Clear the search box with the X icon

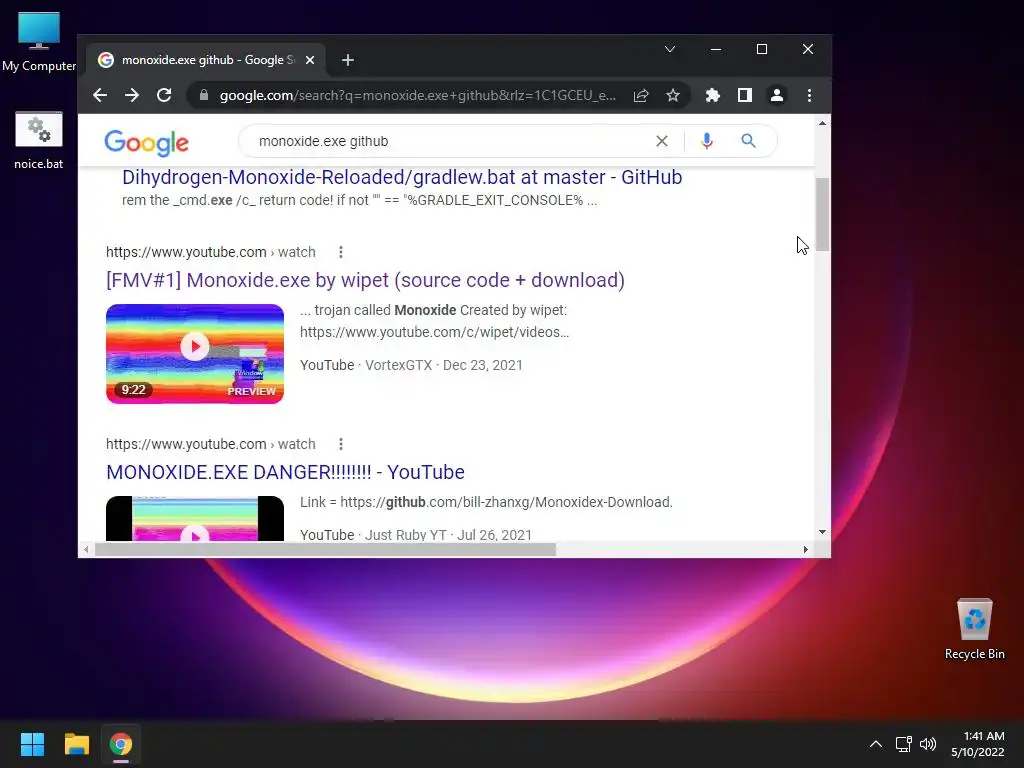coord(662,141)
